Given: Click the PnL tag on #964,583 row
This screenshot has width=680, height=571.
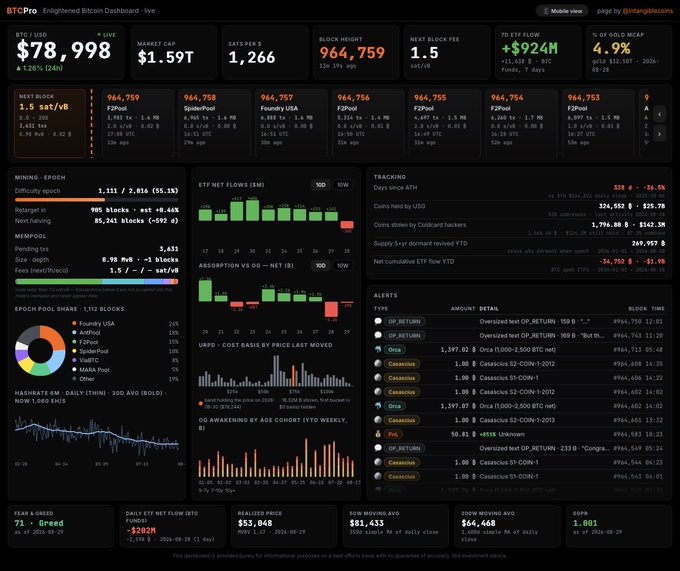Looking at the screenshot, I should click(393, 434).
